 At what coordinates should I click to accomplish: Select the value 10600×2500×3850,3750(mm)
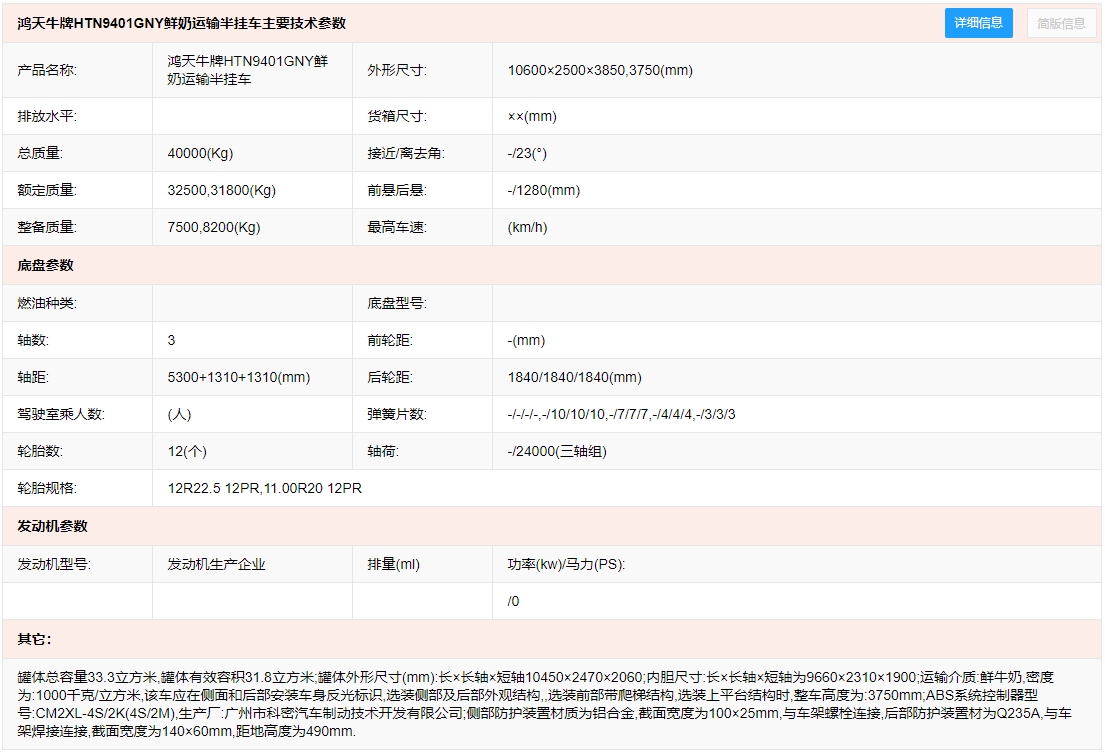click(x=600, y=70)
